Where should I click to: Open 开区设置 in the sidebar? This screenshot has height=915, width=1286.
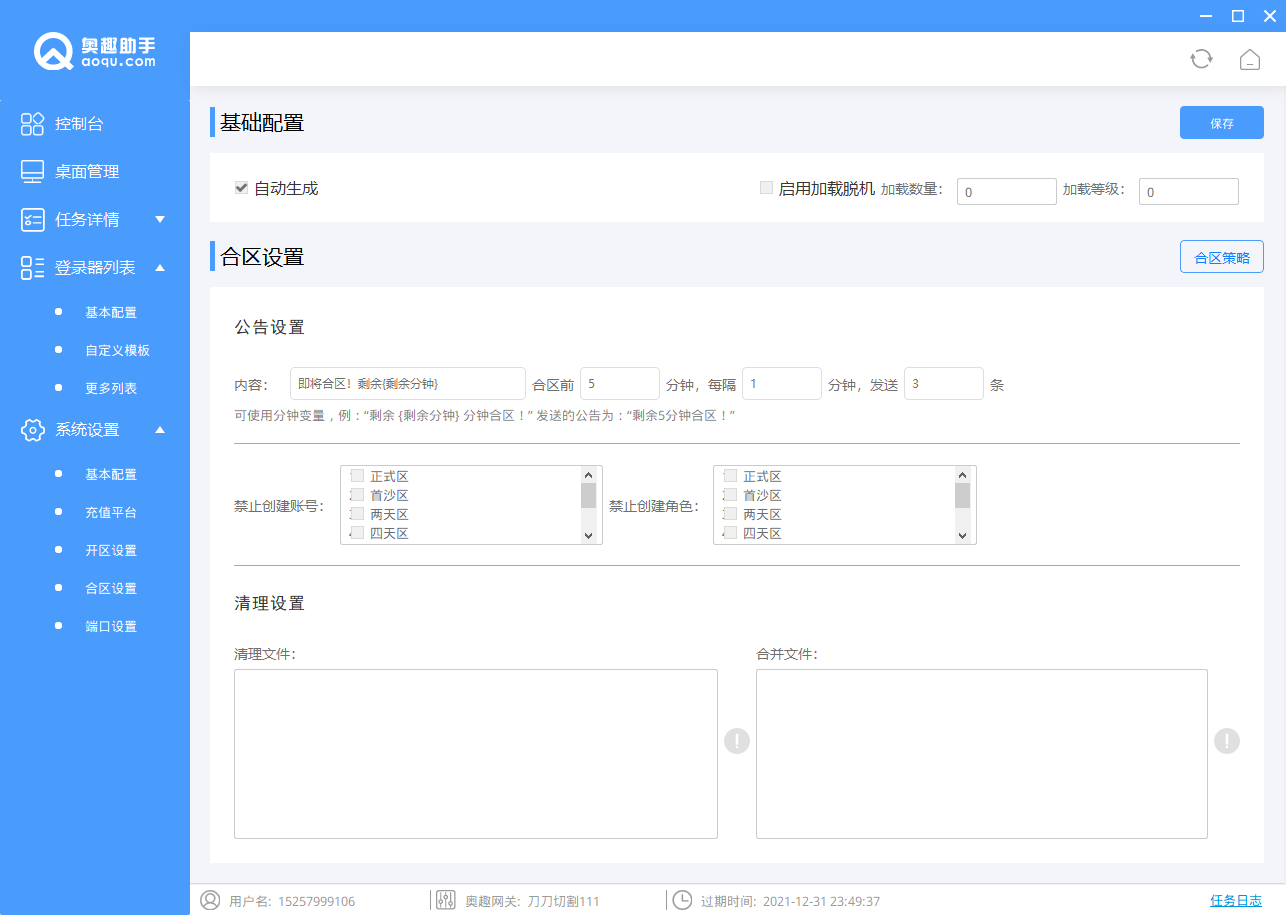111,550
